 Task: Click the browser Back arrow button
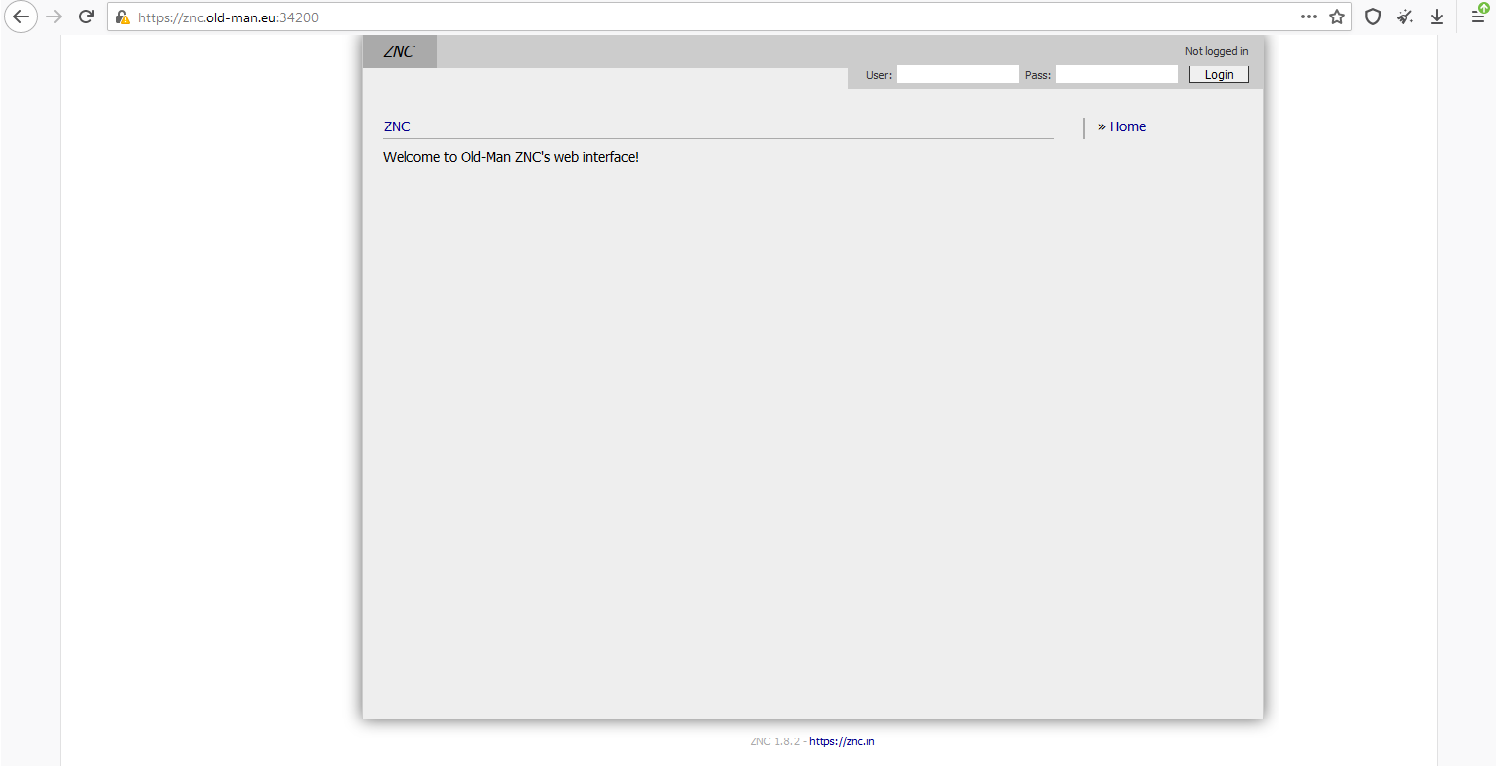21,17
